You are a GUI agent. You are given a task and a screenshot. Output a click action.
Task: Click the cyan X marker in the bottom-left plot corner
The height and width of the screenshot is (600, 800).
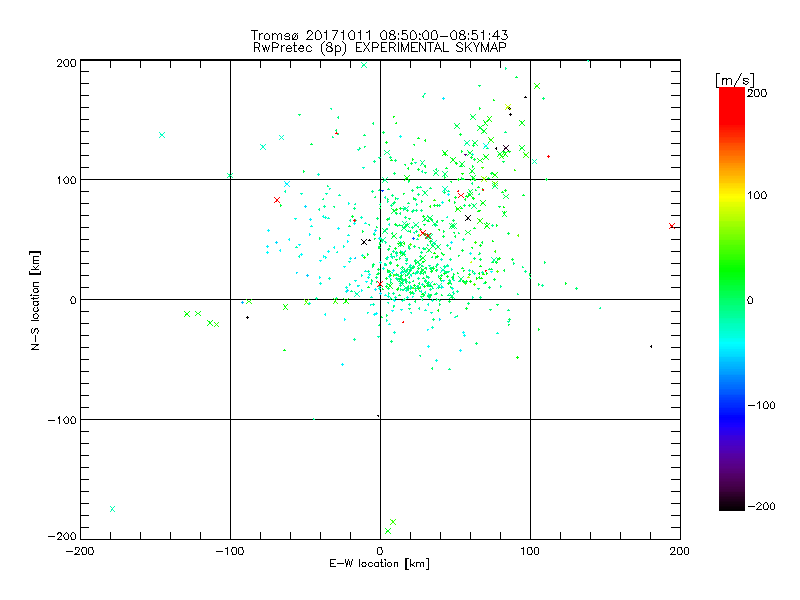(x=112, y=509)
